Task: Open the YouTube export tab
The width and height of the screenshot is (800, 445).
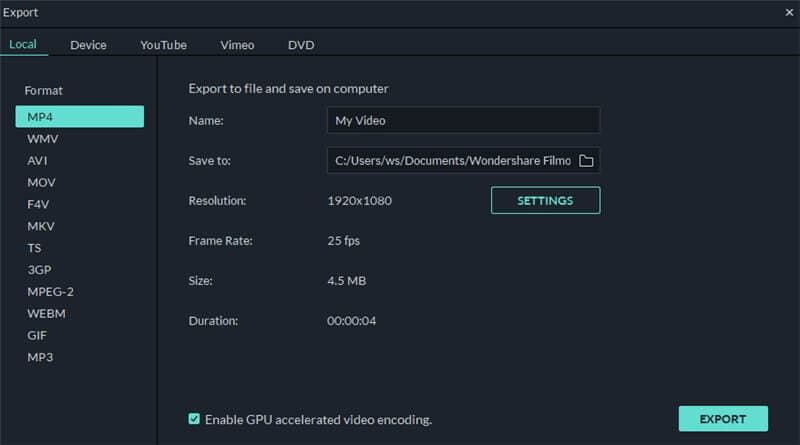Action: click(x=163, y=45)
